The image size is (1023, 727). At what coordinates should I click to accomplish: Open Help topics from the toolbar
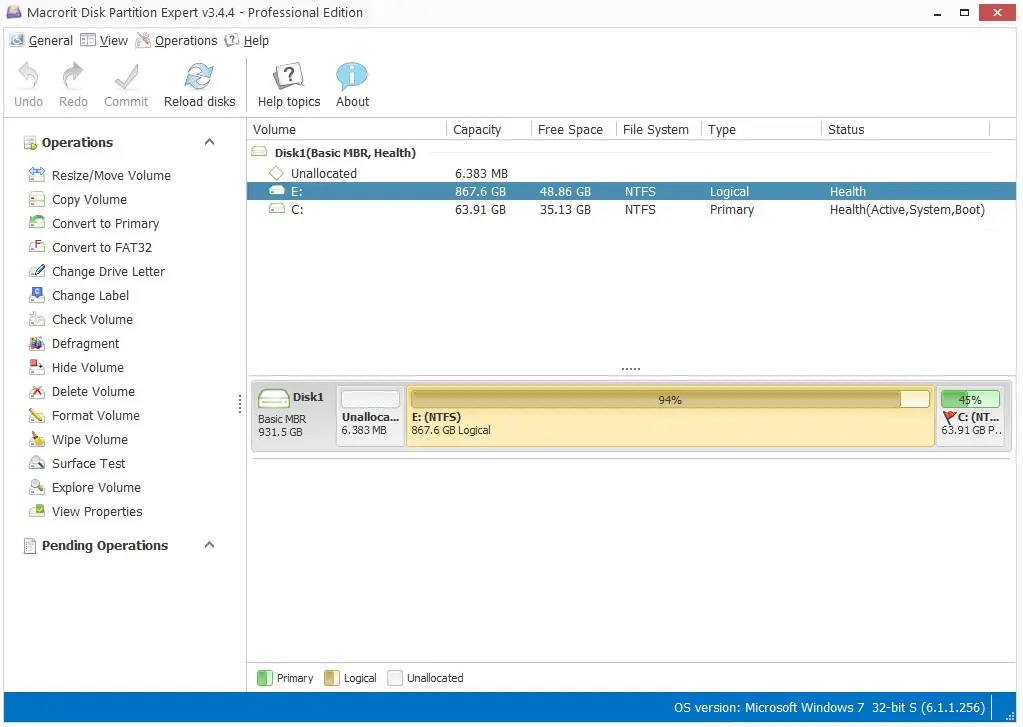288,76
